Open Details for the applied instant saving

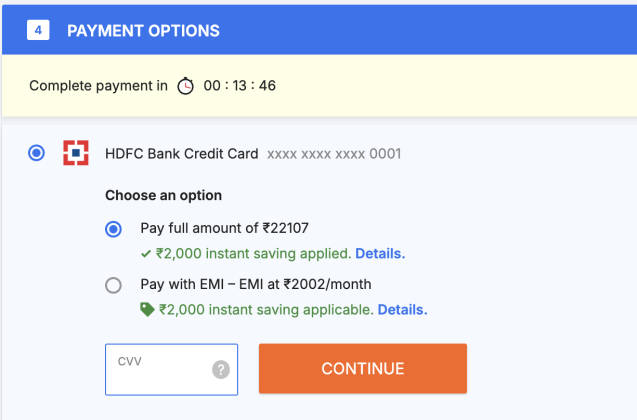(x=380, y=253)
